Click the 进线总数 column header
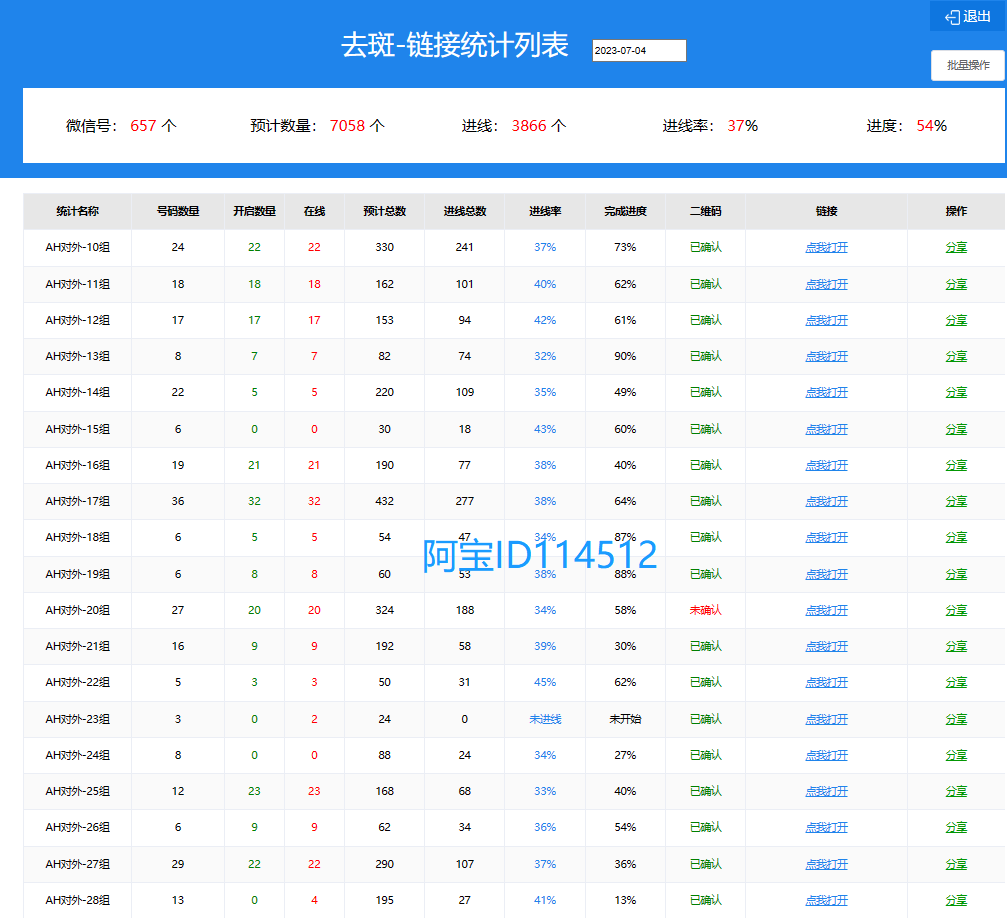1007x918 pixels. (465, 211)
